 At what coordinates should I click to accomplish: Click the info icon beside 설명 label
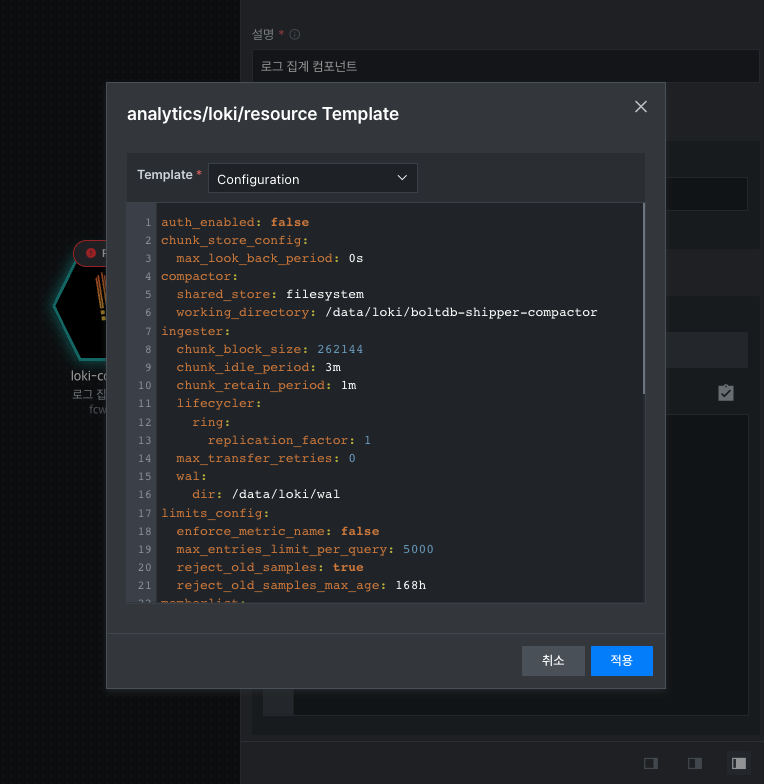click(295, 34)
